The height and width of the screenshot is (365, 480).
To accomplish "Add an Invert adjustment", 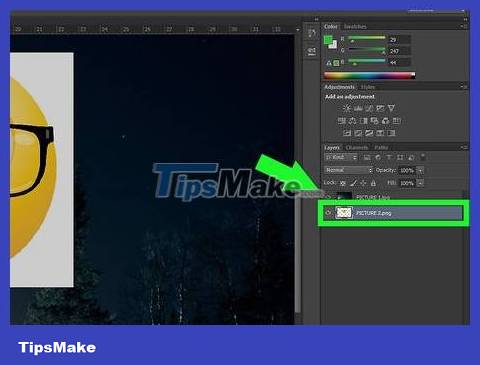I will coord(347,133).
